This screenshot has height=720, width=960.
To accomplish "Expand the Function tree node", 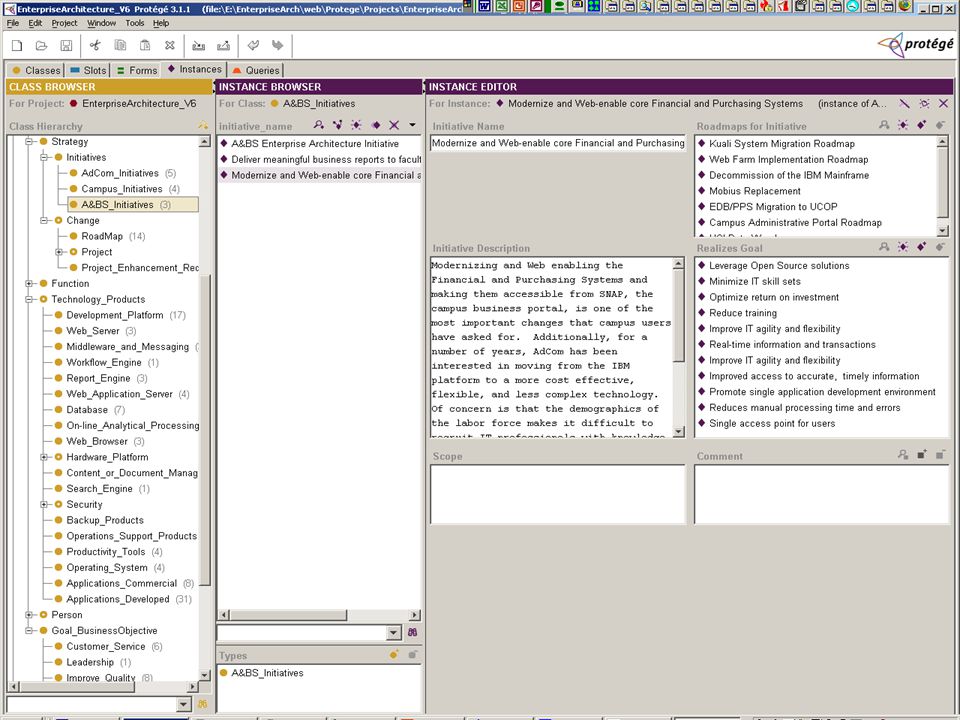I will click(x=29, y=283).
